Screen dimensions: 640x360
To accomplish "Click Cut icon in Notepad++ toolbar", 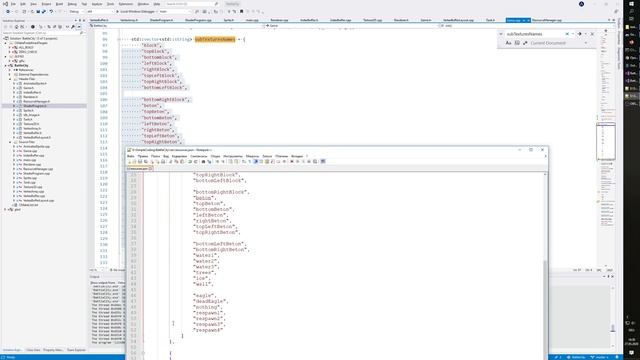I will click(171, 162).
